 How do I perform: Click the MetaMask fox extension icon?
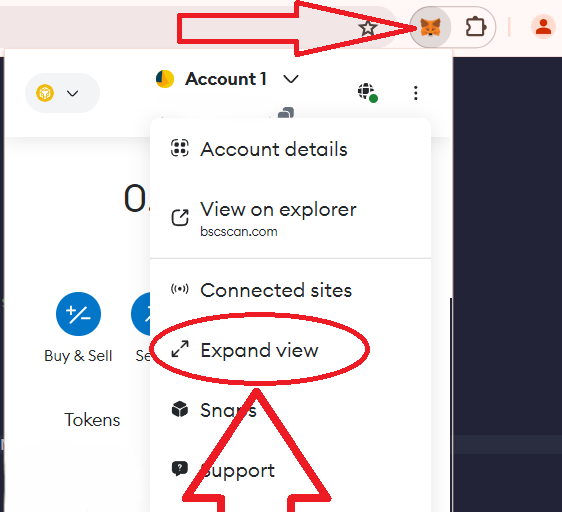tap(430, 28)
